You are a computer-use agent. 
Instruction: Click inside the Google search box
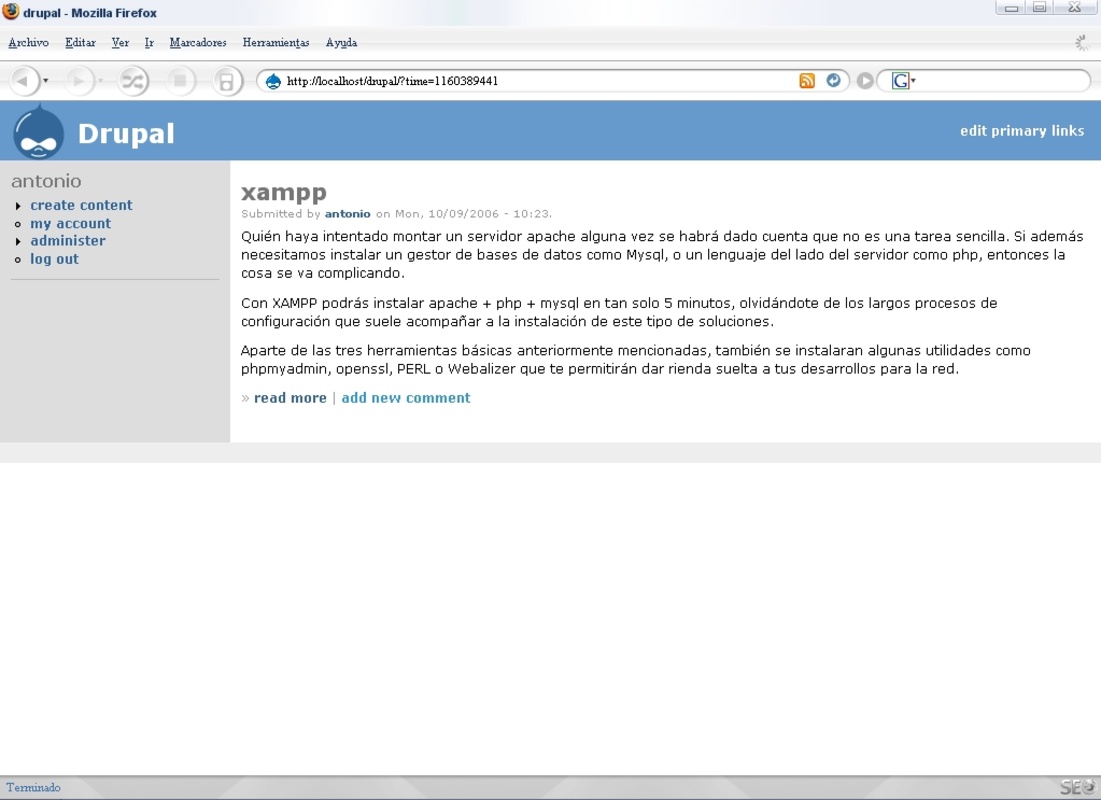1000,81
